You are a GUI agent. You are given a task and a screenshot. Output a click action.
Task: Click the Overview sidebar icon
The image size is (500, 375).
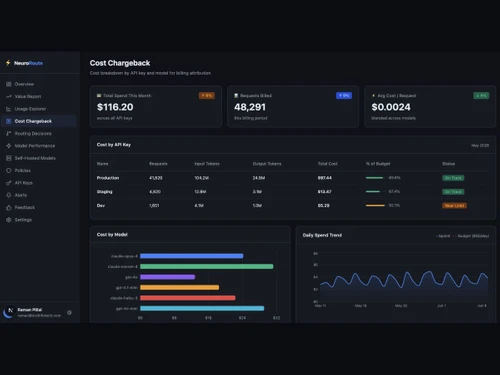tap(9, 84)
